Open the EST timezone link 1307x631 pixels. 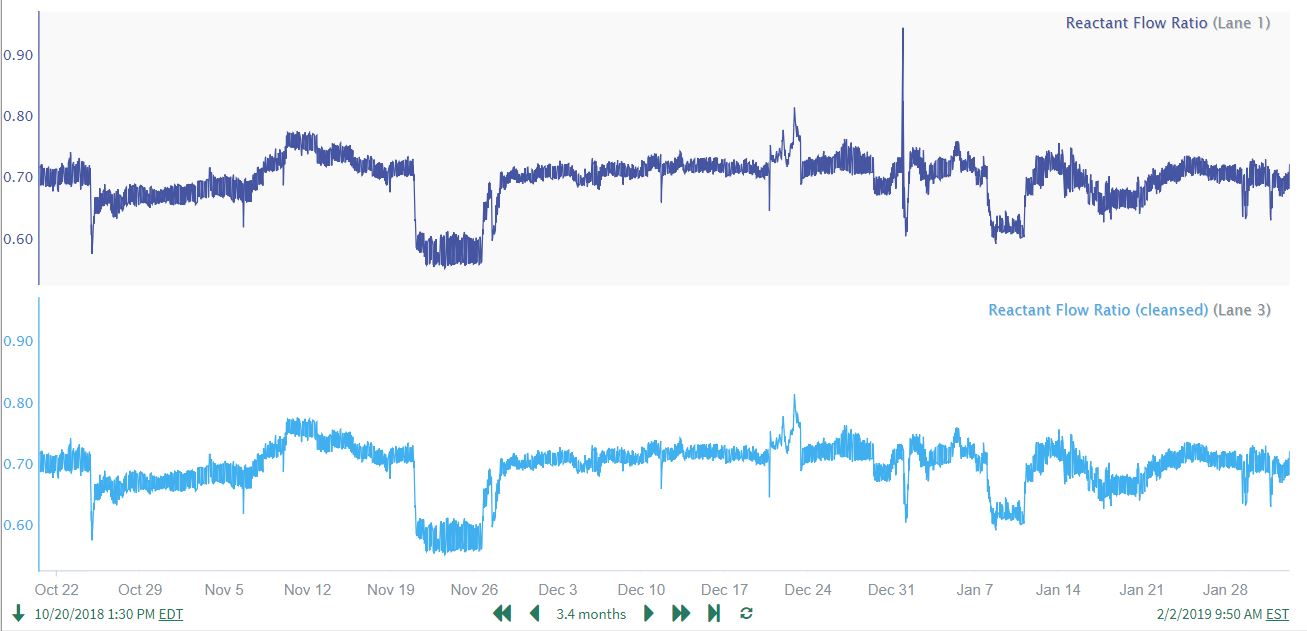pos(1277,614)
